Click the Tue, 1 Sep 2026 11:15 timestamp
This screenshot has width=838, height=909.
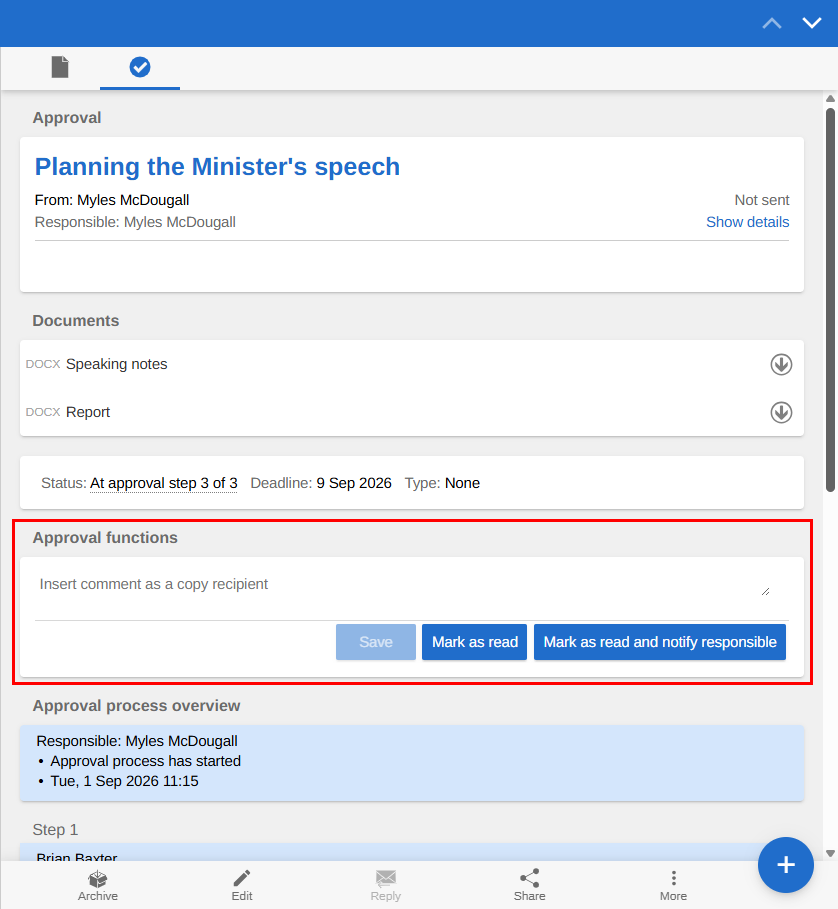tap(125, 781)
